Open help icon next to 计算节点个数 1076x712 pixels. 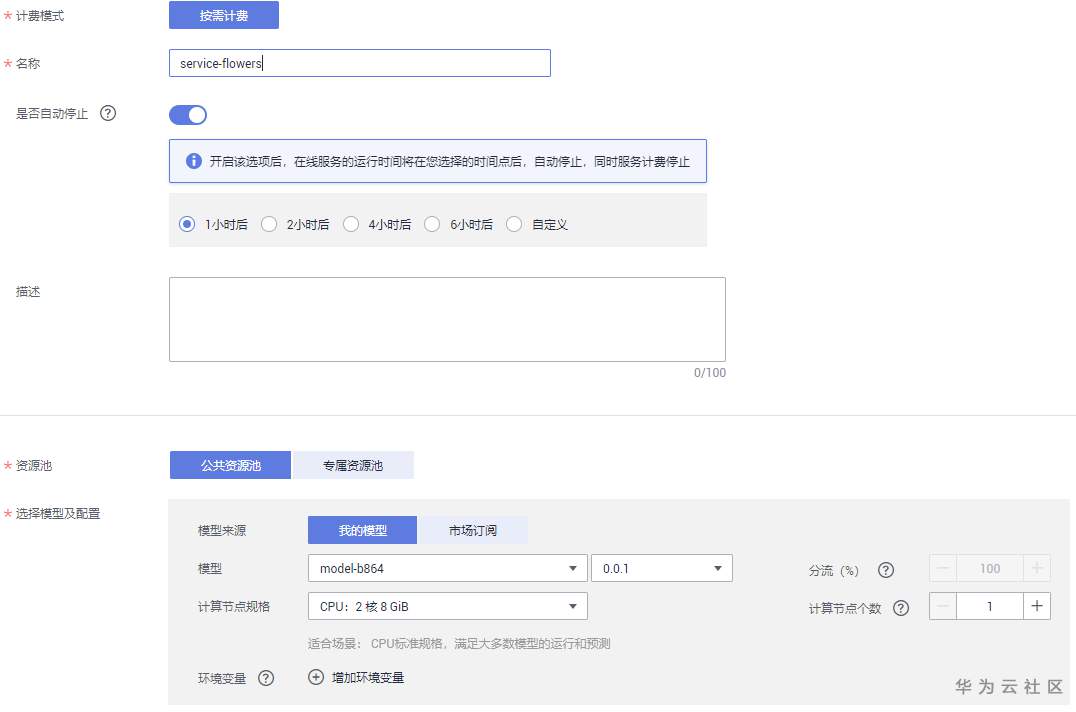900,608
